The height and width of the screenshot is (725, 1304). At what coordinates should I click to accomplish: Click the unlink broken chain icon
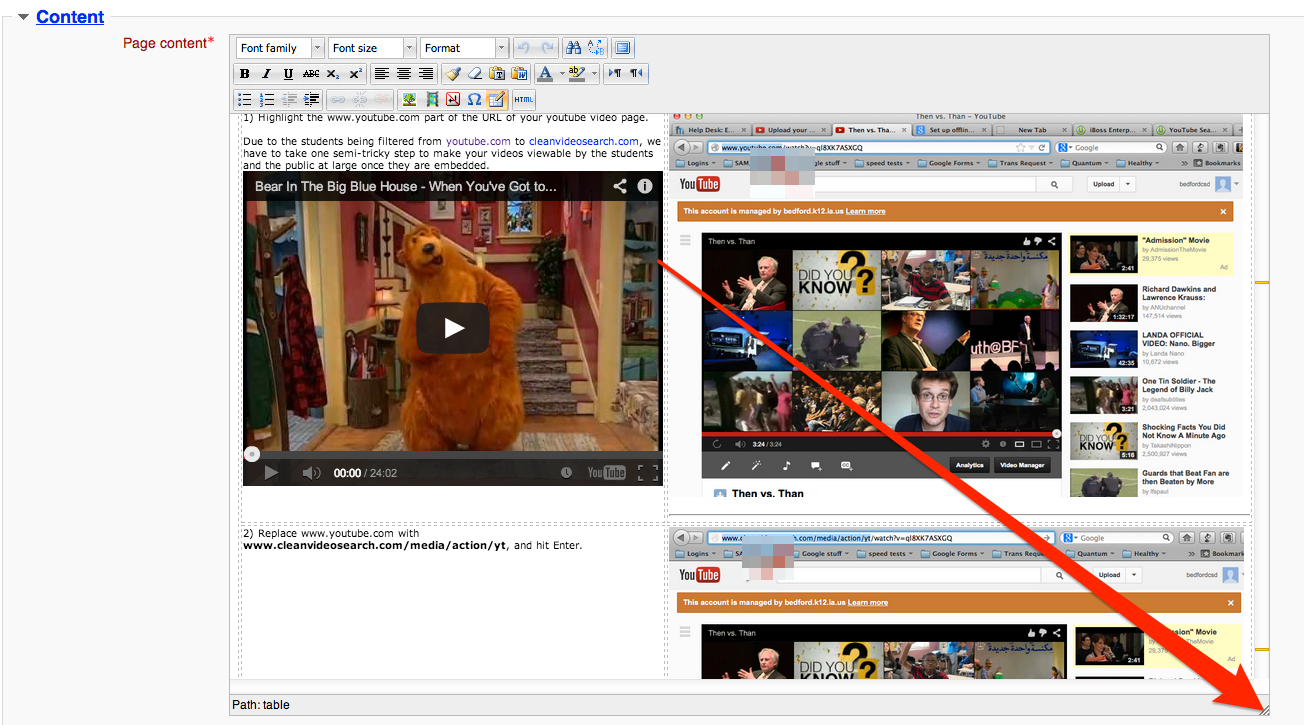tap(360, 99)
